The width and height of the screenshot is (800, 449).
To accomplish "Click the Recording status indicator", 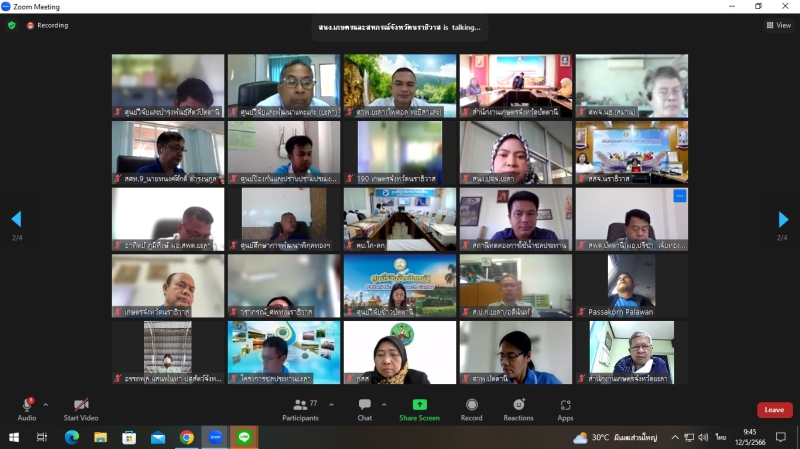I will pyautogui.click(x=47, y=25).
